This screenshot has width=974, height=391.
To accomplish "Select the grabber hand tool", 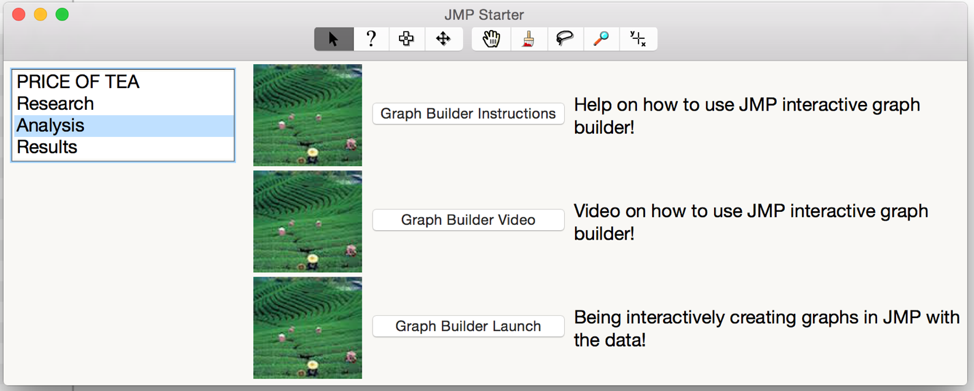I will (491, 39).
